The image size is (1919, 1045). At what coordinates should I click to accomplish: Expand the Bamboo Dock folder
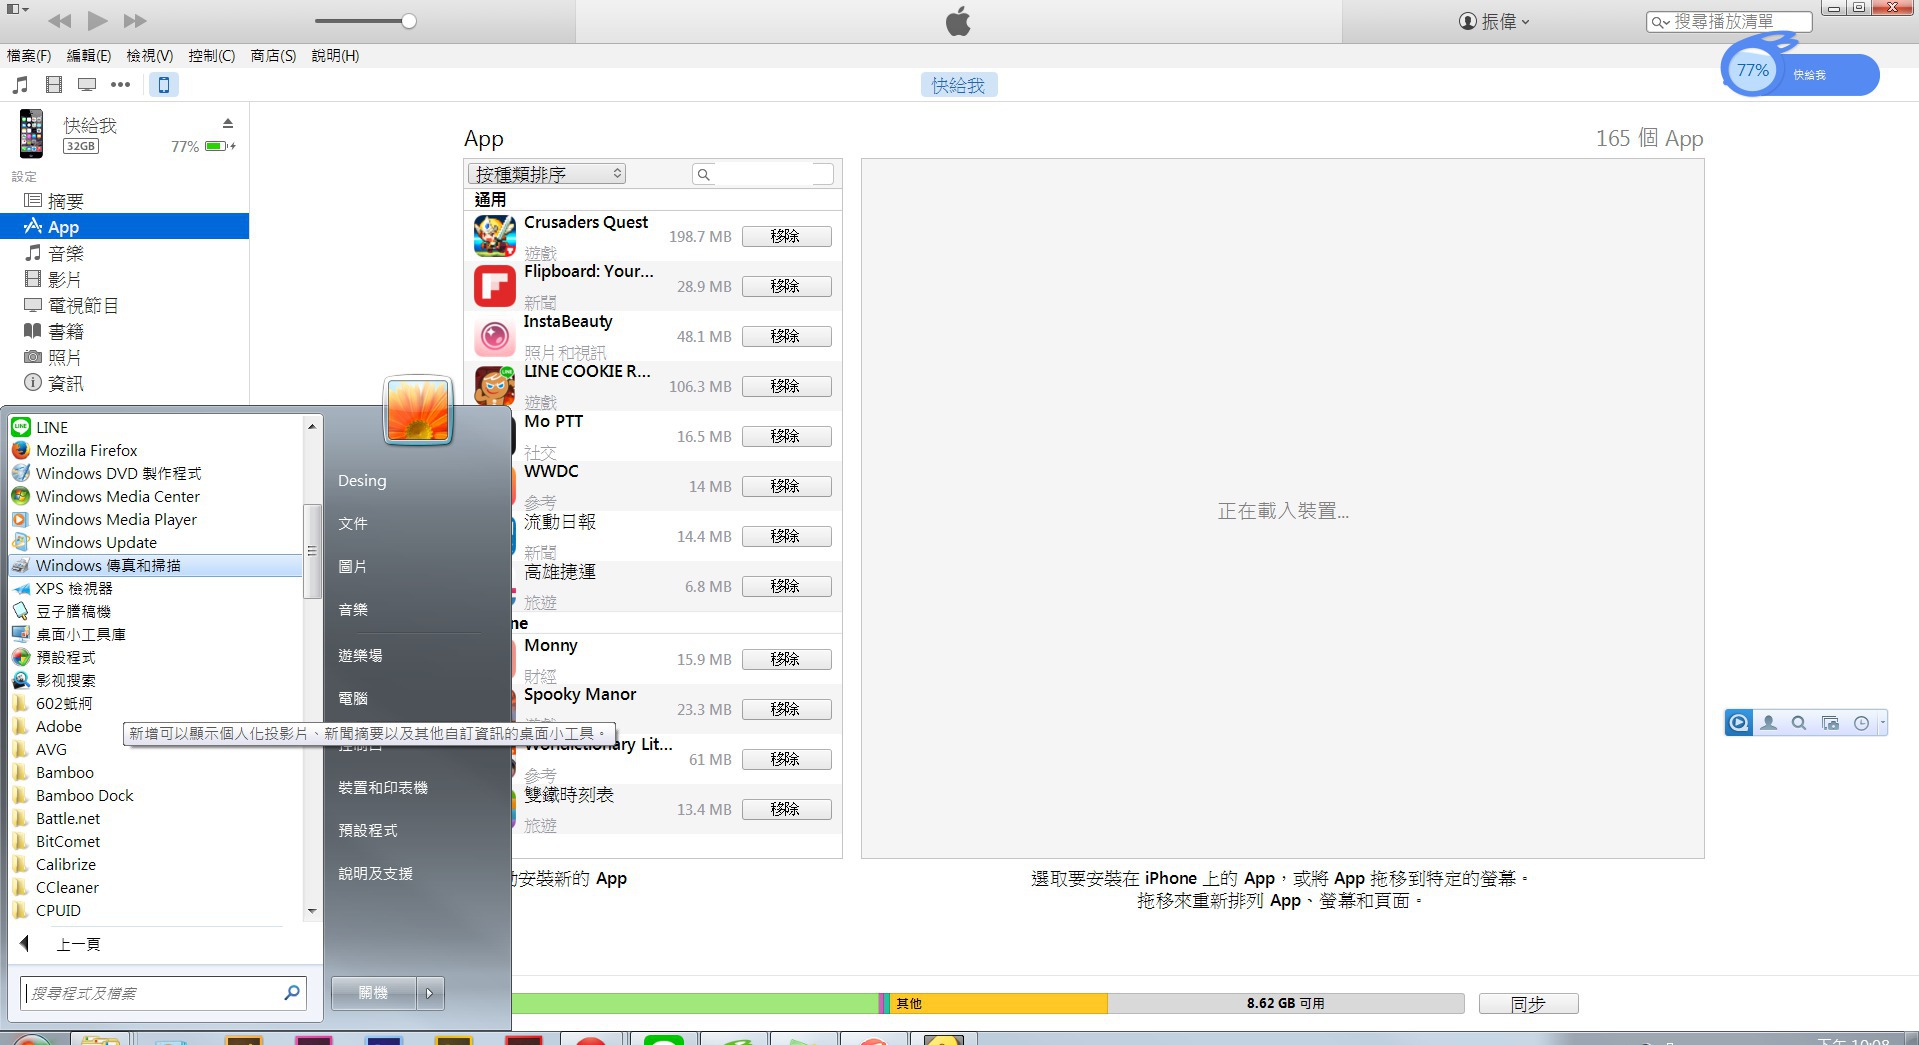pos(155,795)
